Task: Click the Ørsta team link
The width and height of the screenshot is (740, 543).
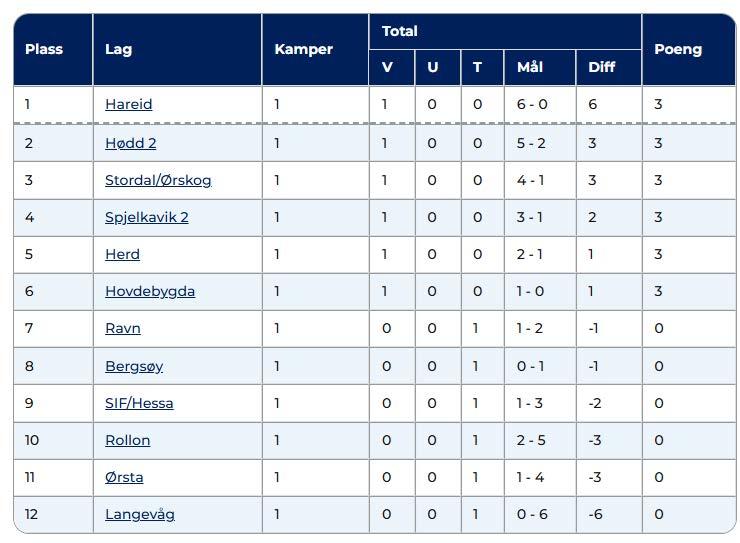Action: 124,477
